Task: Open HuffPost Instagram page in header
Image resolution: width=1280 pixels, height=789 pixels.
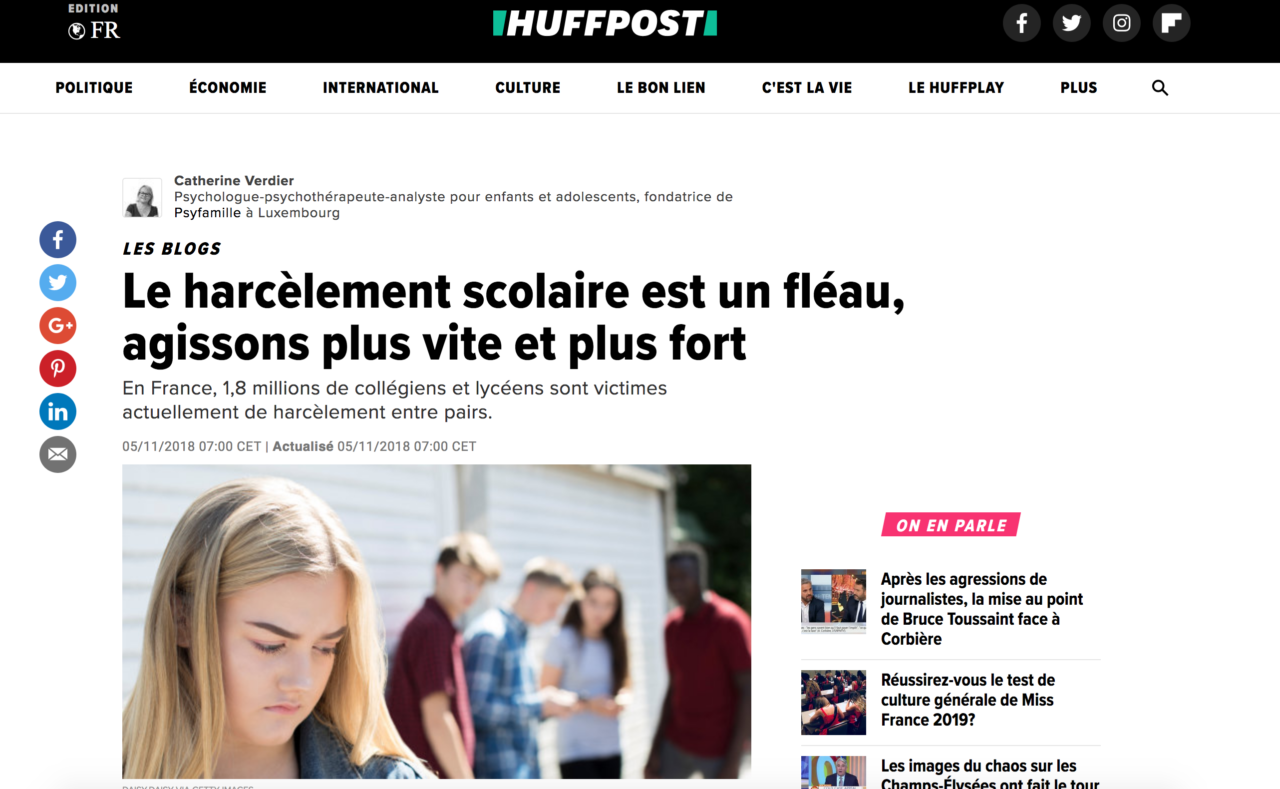Action: click(x=1122, y=23)
